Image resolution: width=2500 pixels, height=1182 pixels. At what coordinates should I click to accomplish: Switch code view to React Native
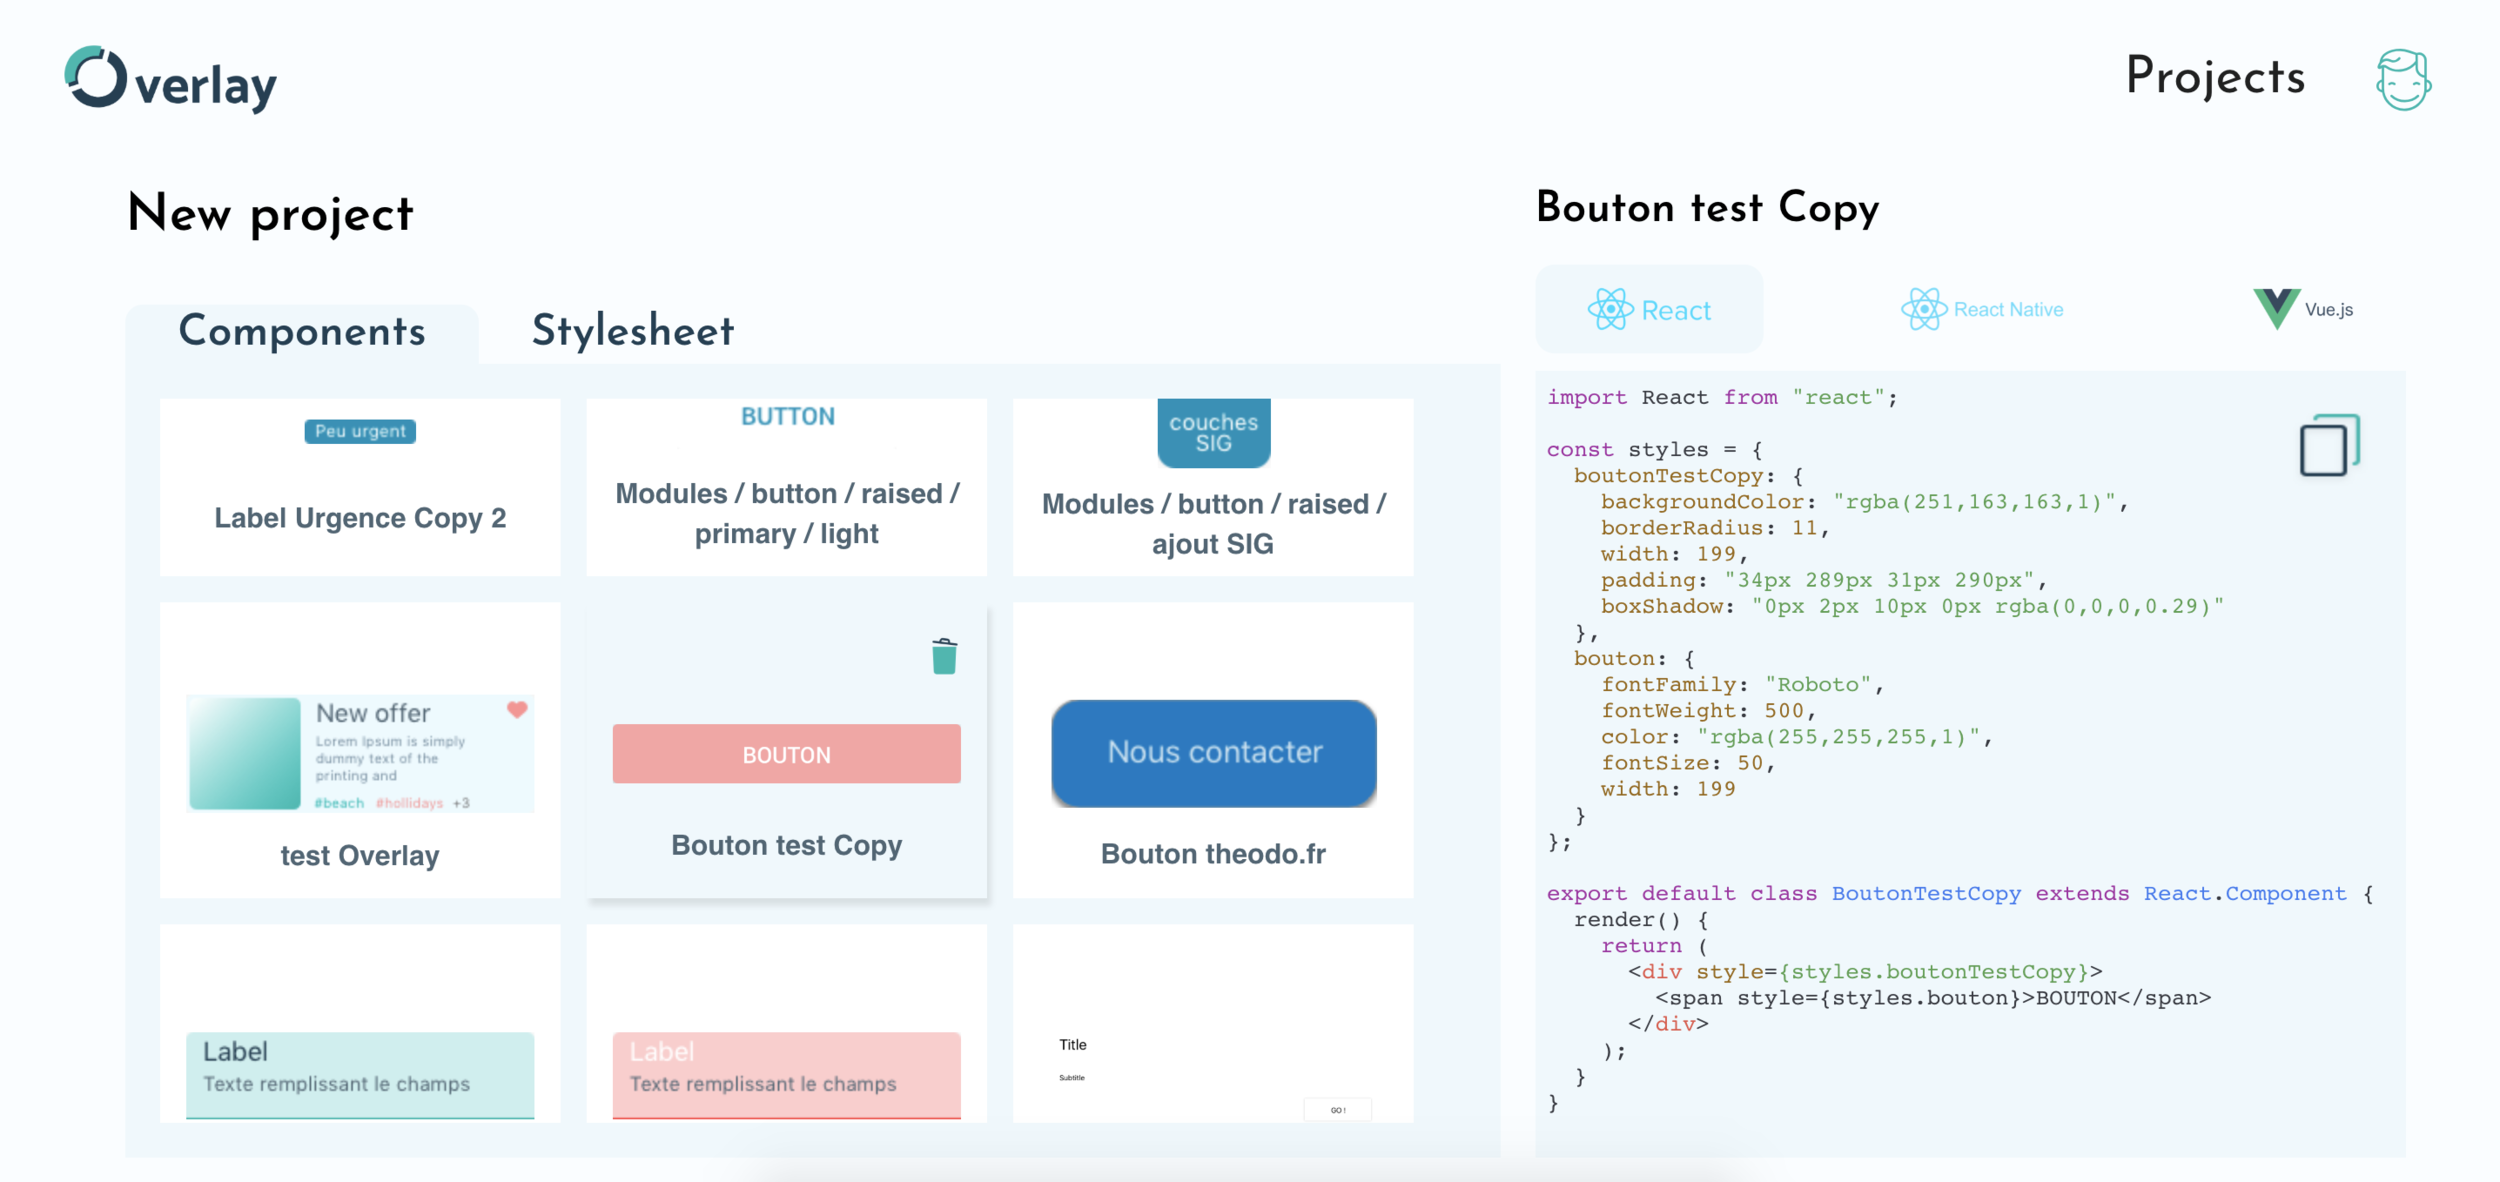tap(2007, 310)
